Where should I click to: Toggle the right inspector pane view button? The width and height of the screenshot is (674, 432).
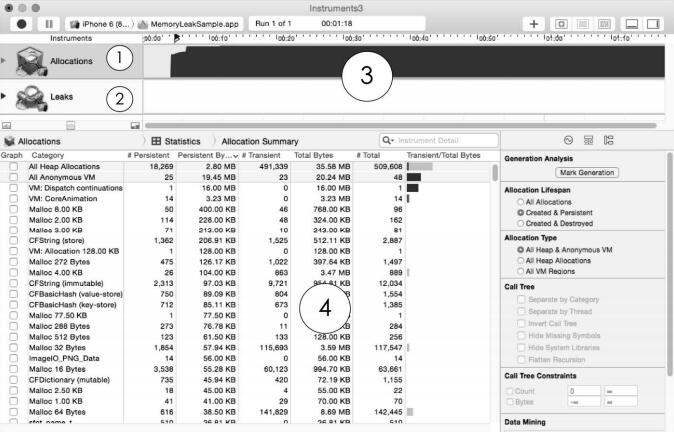point(654,22)
